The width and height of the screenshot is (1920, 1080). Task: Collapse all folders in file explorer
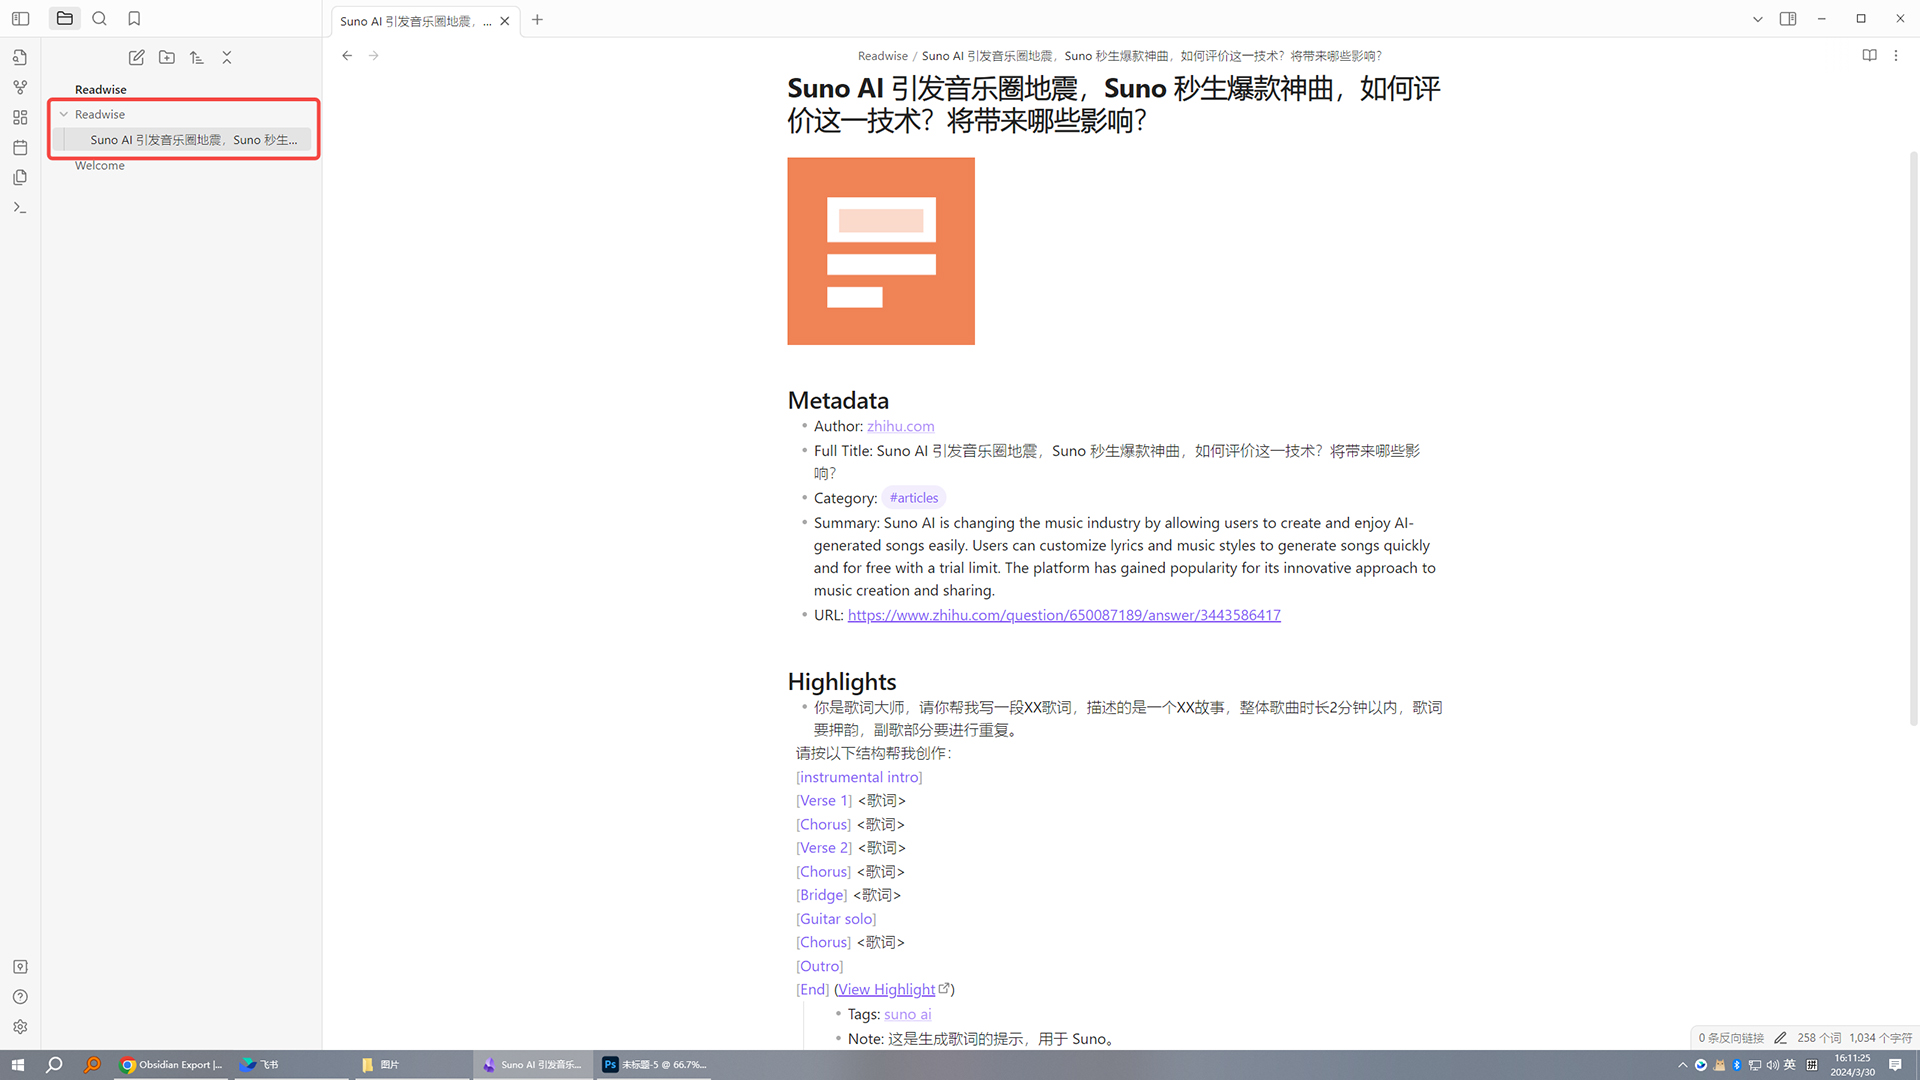tap(227, 57)
